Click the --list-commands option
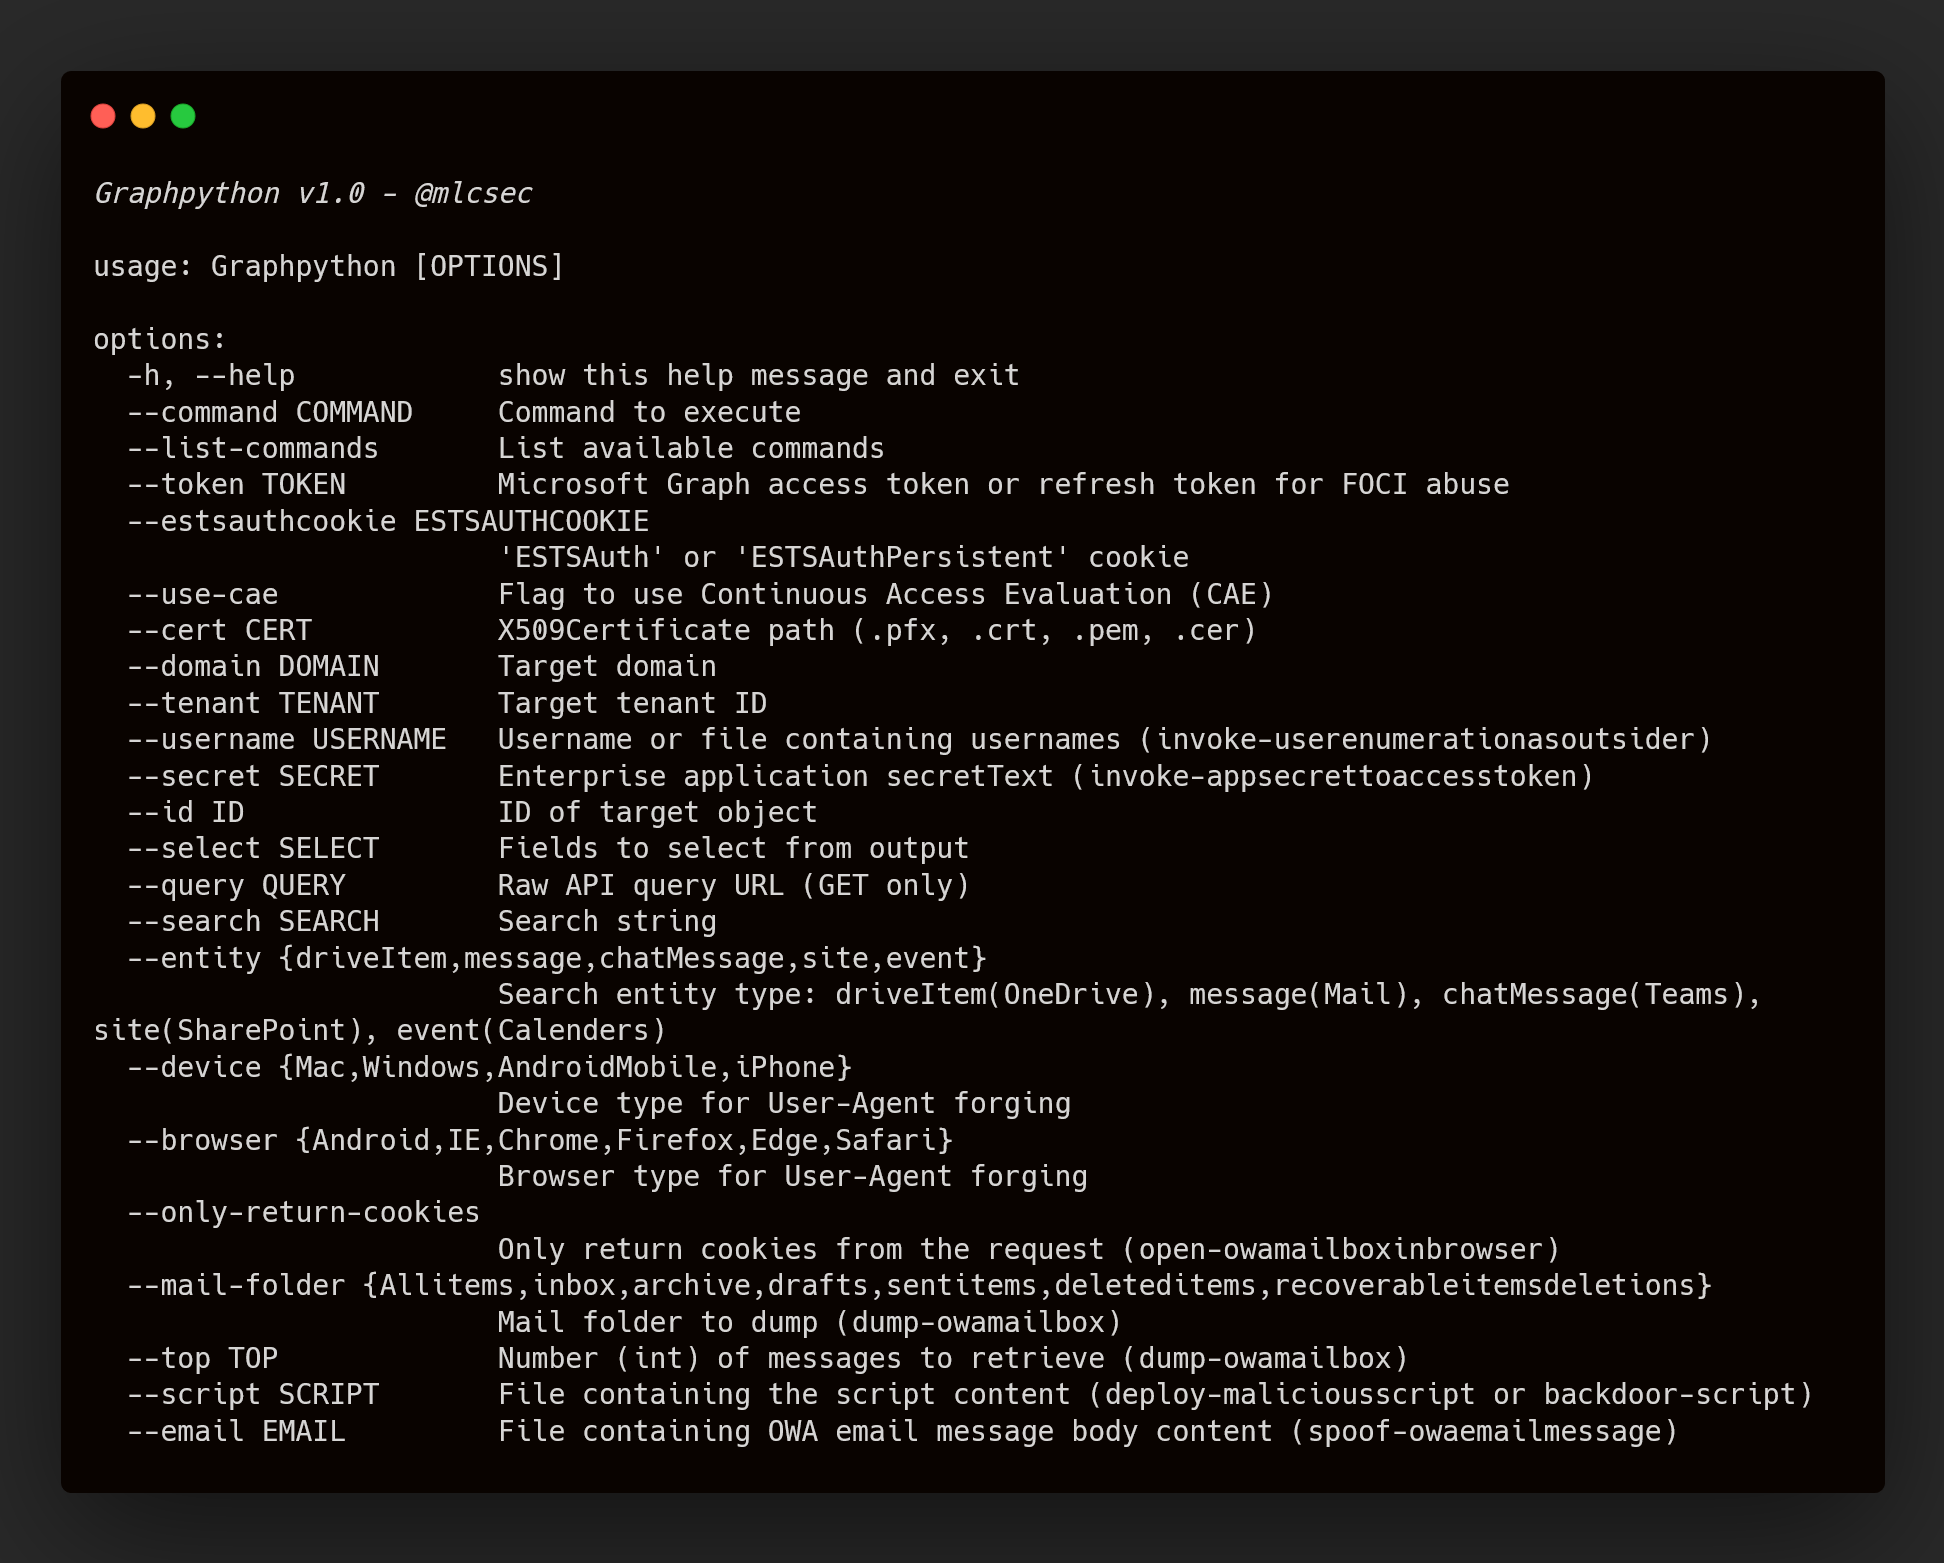 click(253, 448)
